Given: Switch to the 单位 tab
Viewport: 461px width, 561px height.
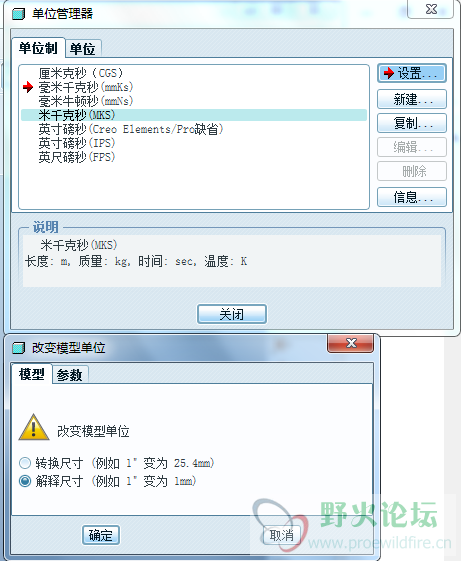Looking at the screenshot, I should [x=83, y=49].
